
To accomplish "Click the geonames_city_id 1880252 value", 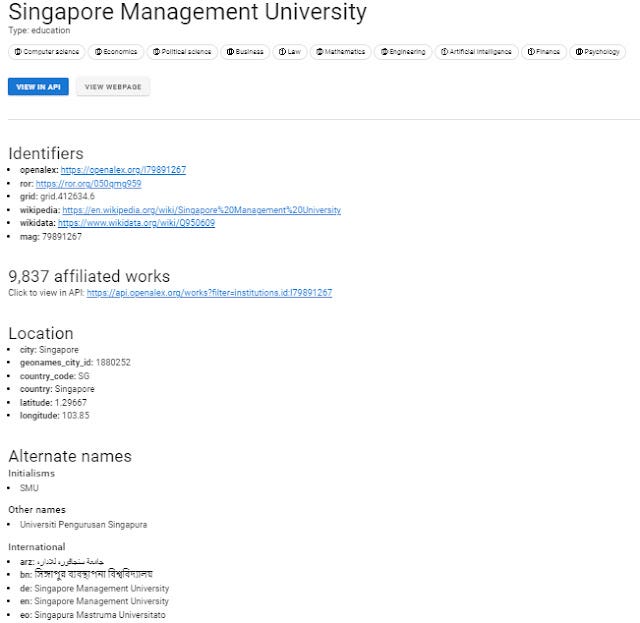I will (113, 363).
